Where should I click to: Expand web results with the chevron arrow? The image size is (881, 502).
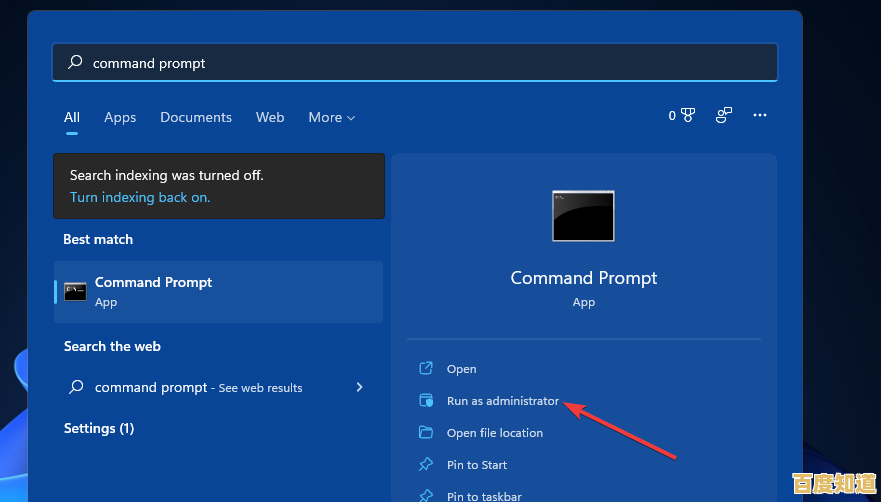pos(359,387)
